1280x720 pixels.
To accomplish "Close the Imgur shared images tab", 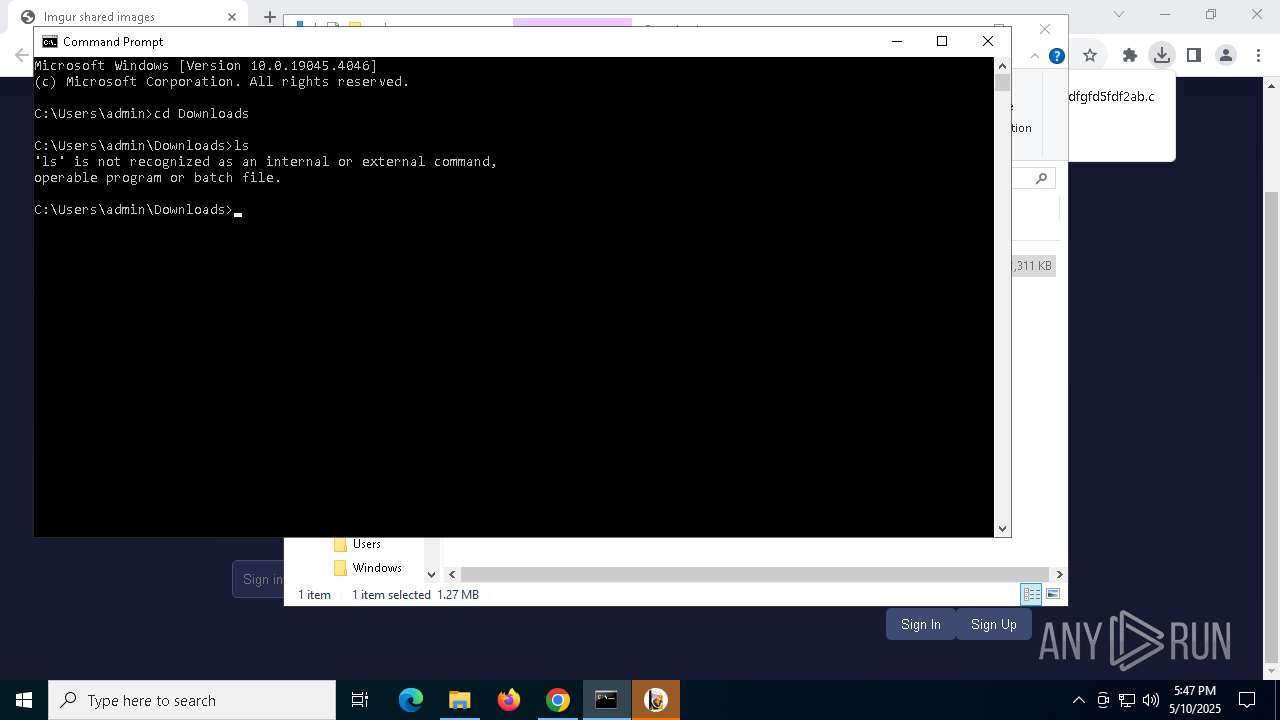I will click(x=232, y=17).
